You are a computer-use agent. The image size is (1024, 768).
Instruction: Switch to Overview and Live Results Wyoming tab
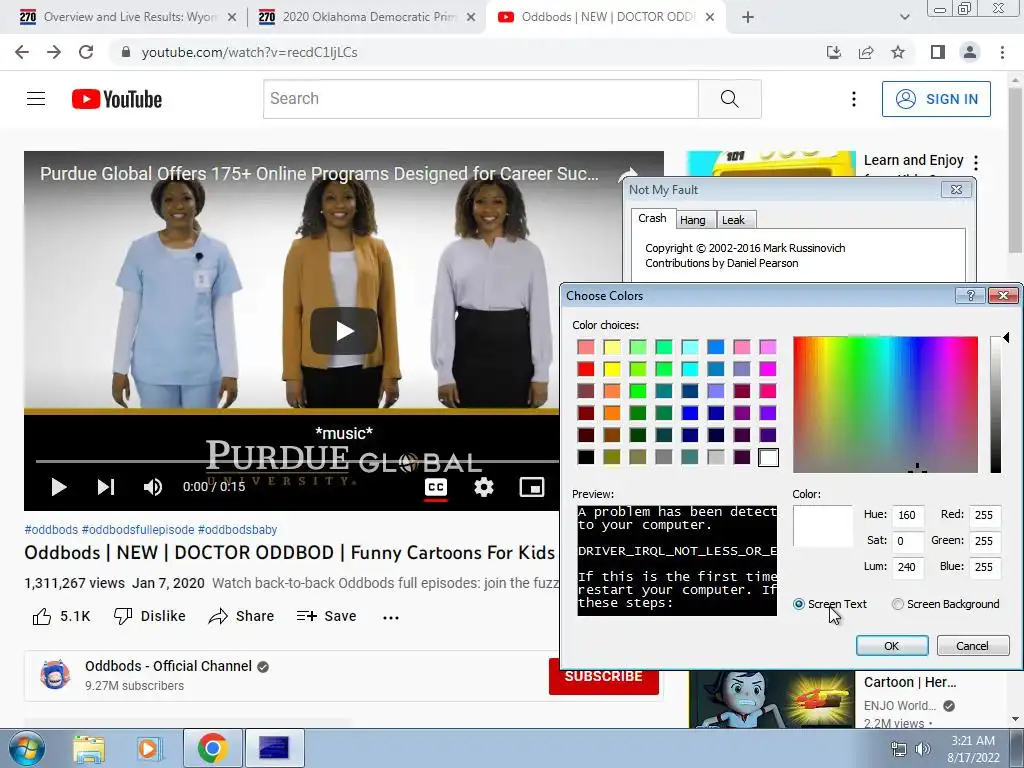click(x=128, y=17)
